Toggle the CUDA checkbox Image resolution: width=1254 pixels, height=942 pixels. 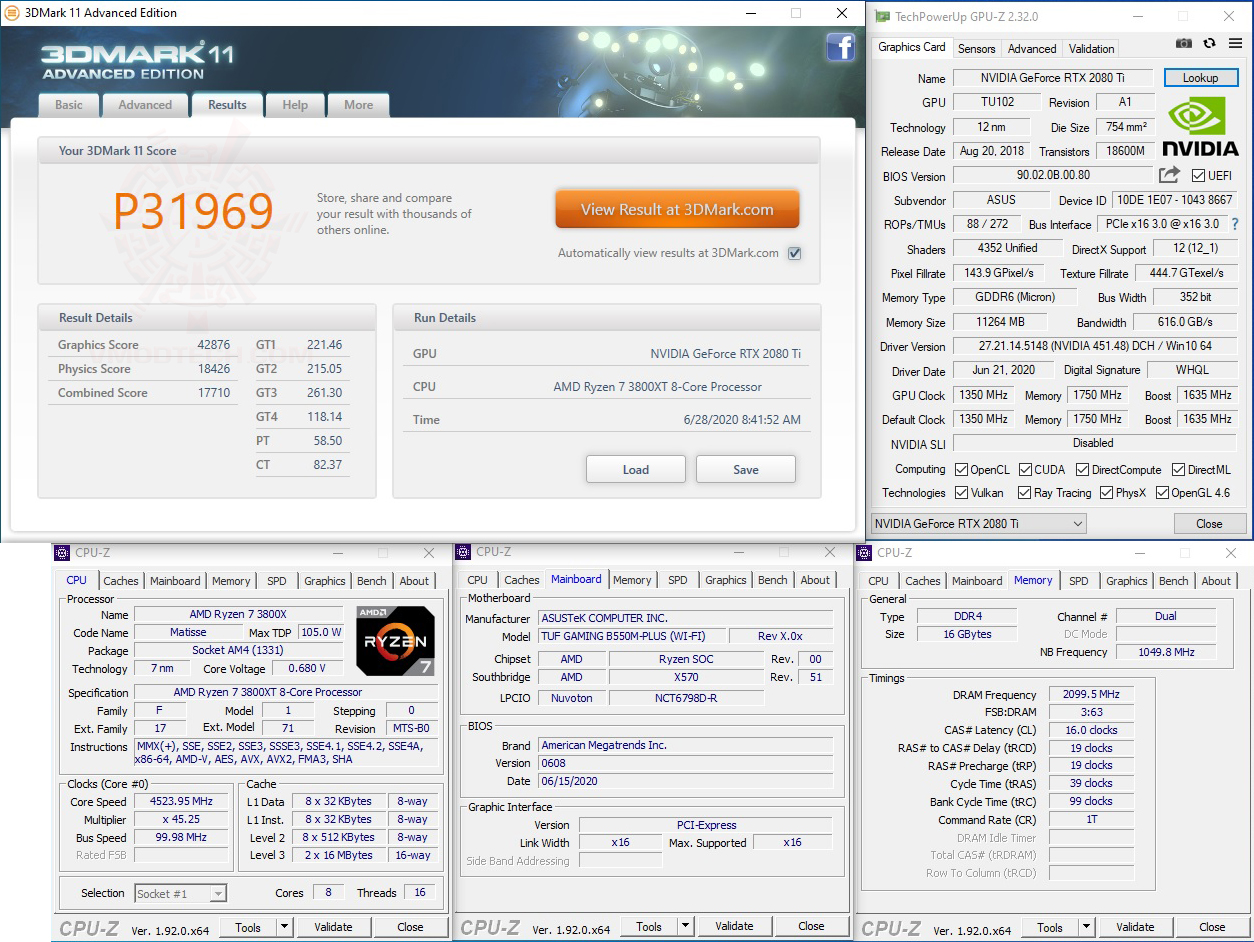[x=1025, y=470]
